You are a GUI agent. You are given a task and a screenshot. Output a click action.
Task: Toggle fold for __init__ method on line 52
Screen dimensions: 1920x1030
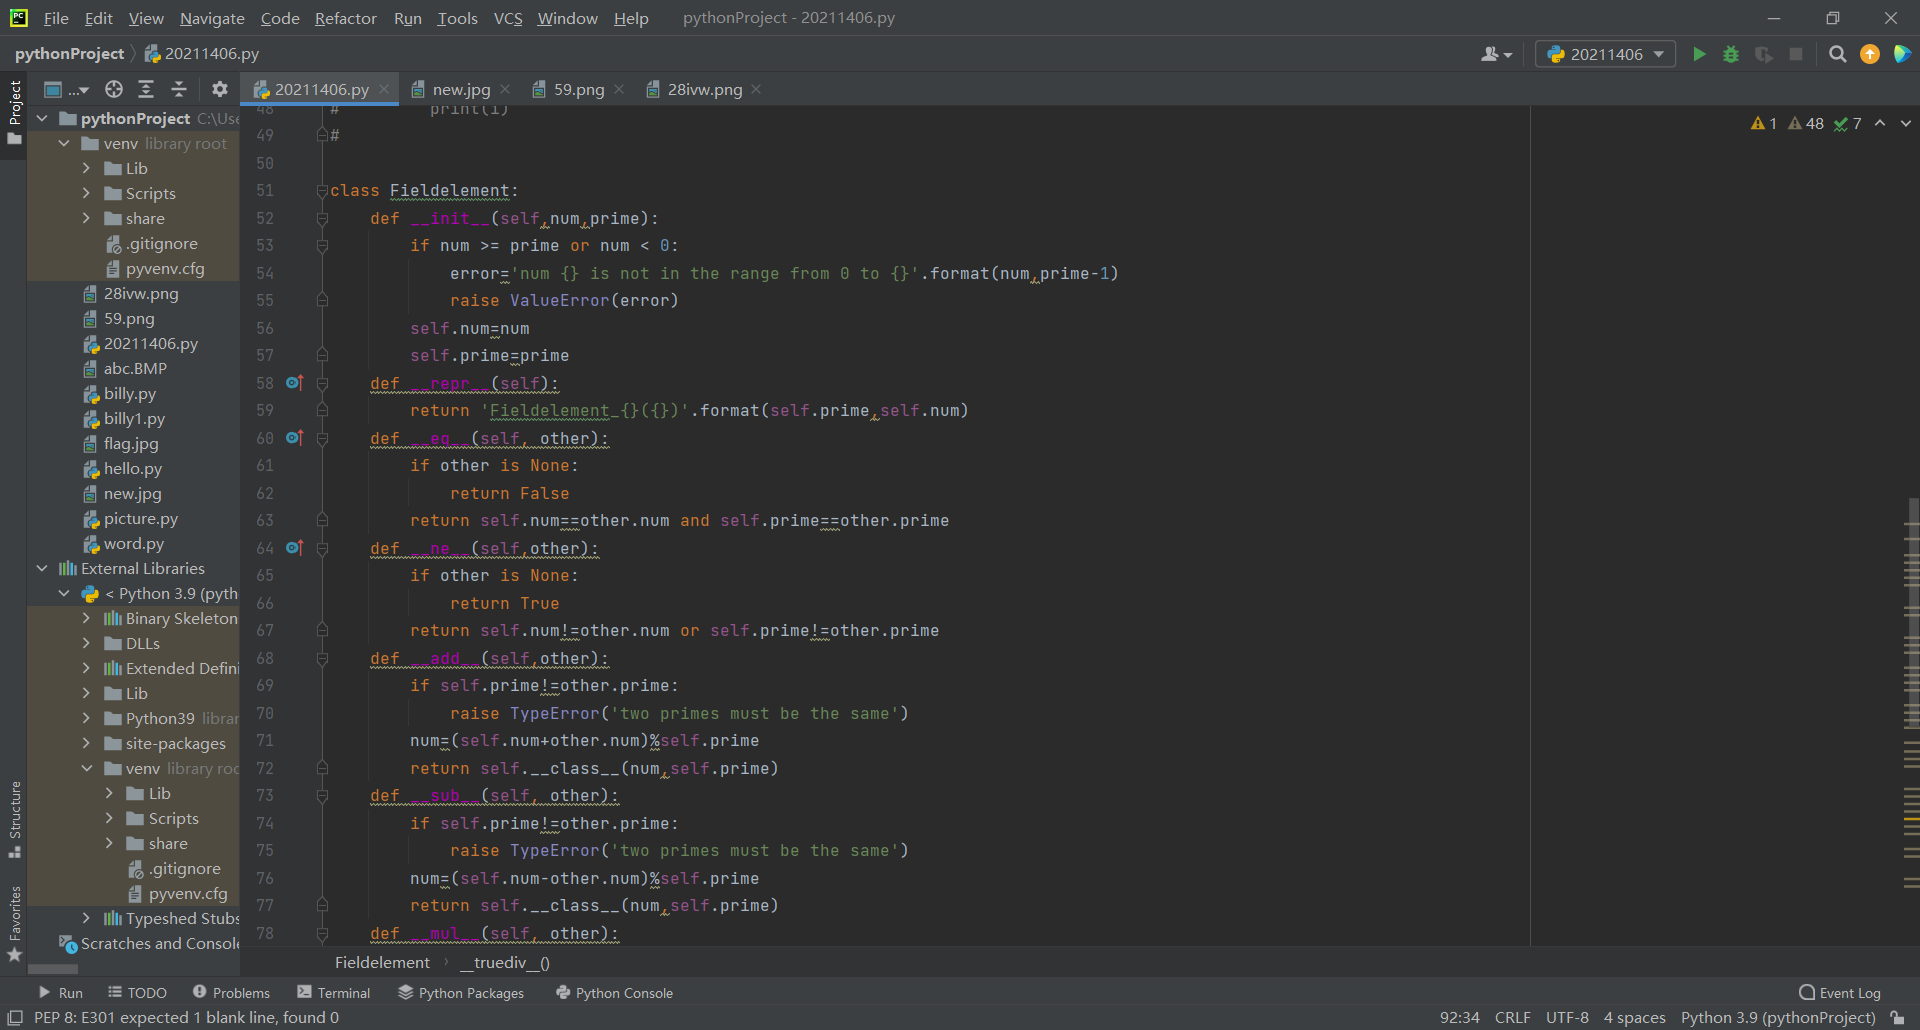pyautogui.click(x=322, y=218)
